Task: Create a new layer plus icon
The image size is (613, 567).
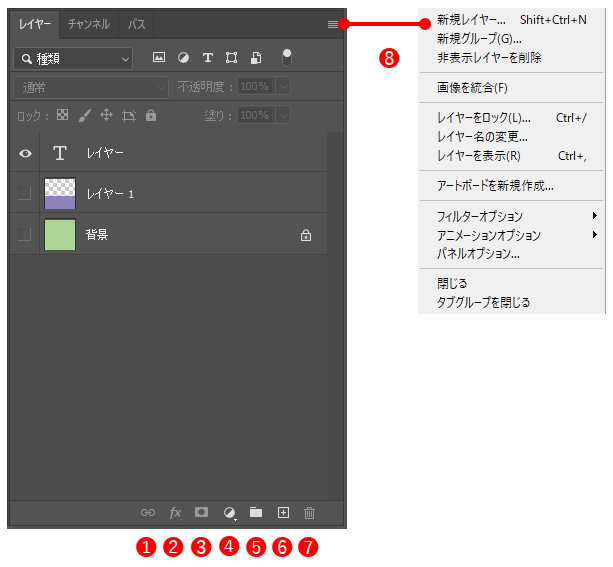Action: (283, 512)
